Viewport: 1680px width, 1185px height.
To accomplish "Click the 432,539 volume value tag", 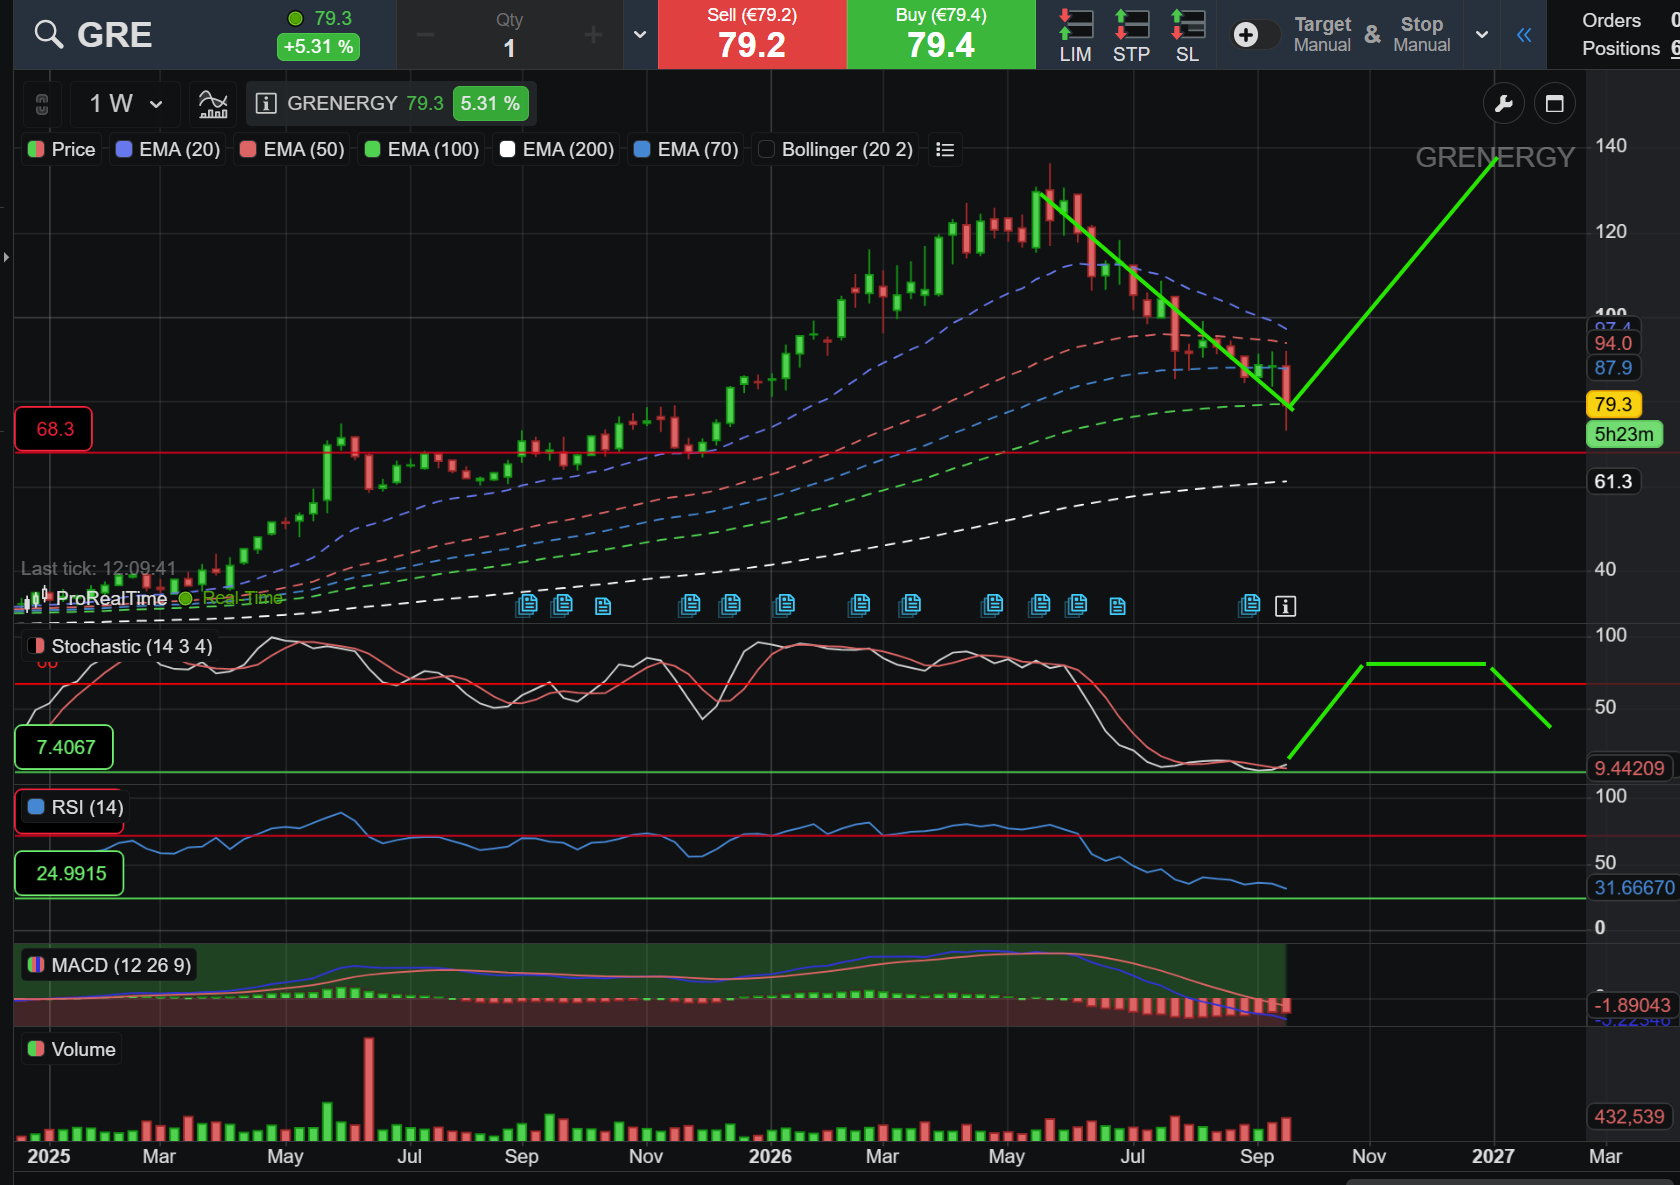I will click(1629, 1117).
